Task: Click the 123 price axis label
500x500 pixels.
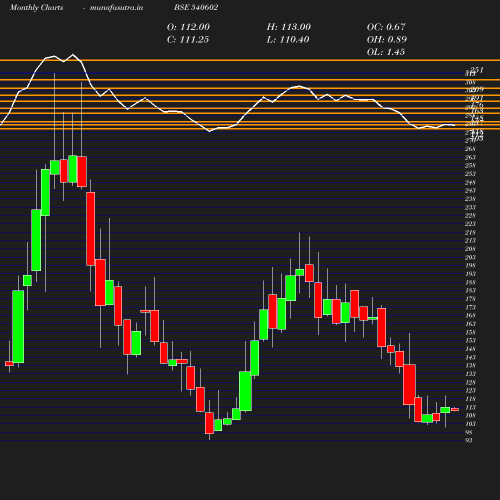Action: (x=470, y=390)
